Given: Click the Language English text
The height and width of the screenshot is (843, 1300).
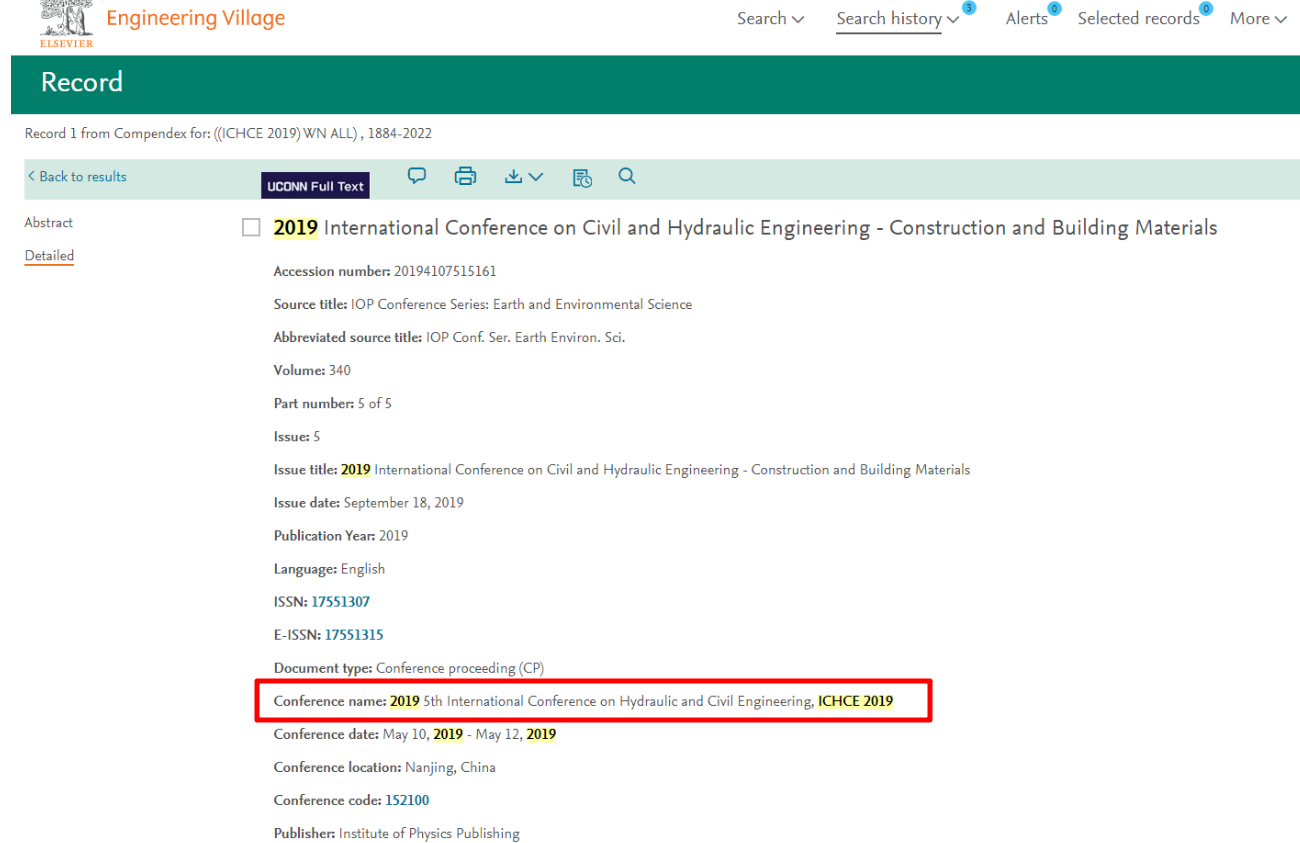Looking at the screenshot, I should pyautogui.click(x=329, y=568).
